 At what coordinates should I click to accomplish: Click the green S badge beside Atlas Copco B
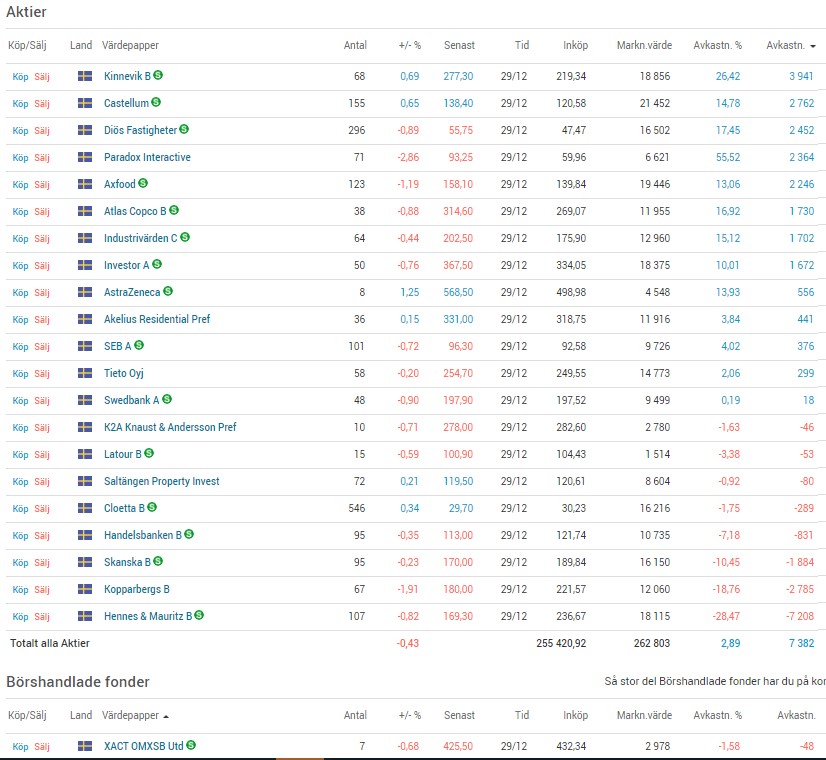point(174,210)
